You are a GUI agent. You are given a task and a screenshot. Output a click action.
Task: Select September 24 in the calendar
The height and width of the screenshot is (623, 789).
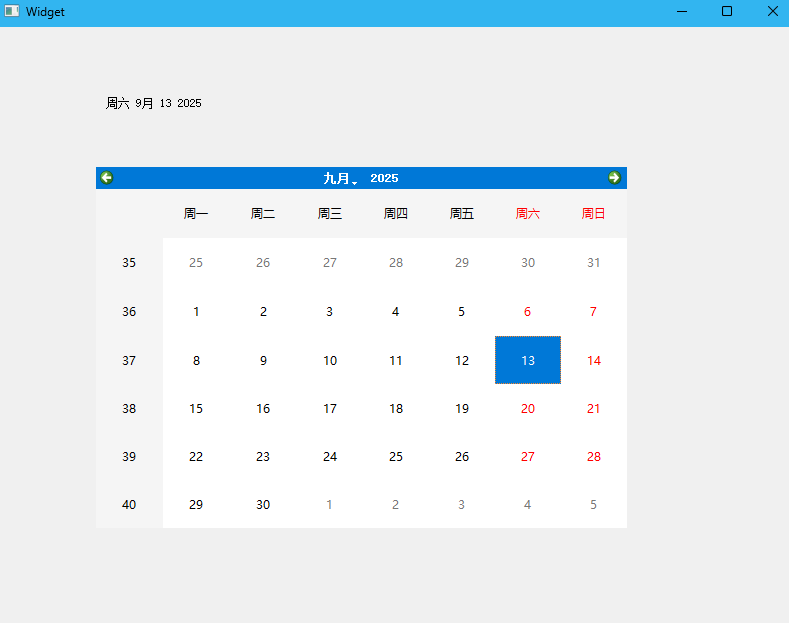330,456
